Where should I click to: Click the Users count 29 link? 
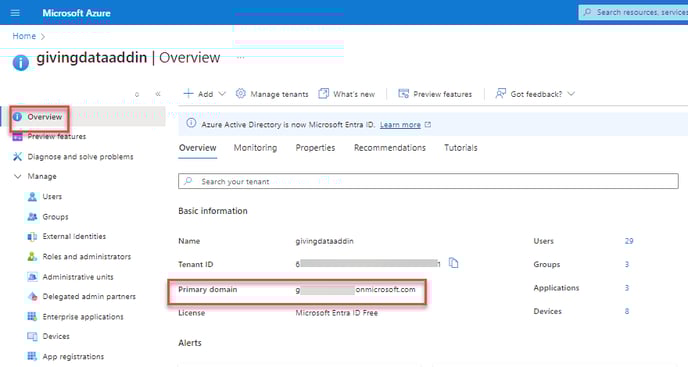[x=629, y=241]
